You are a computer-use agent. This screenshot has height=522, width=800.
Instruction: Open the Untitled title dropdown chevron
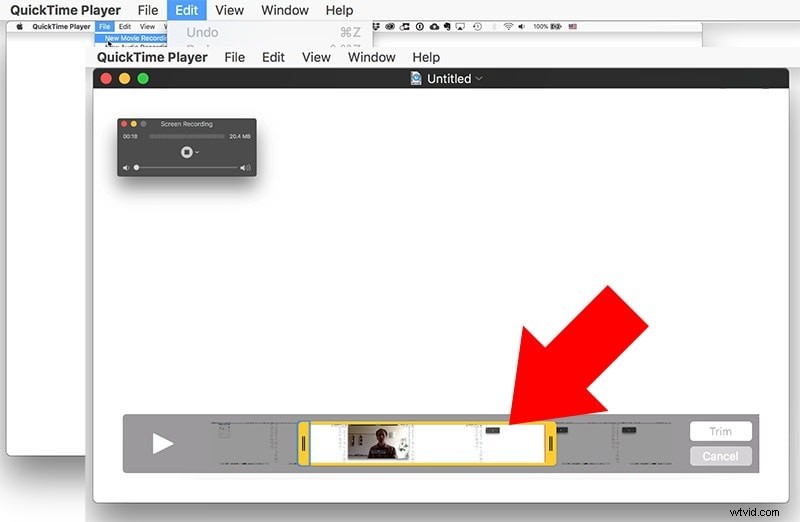[479, 79]
